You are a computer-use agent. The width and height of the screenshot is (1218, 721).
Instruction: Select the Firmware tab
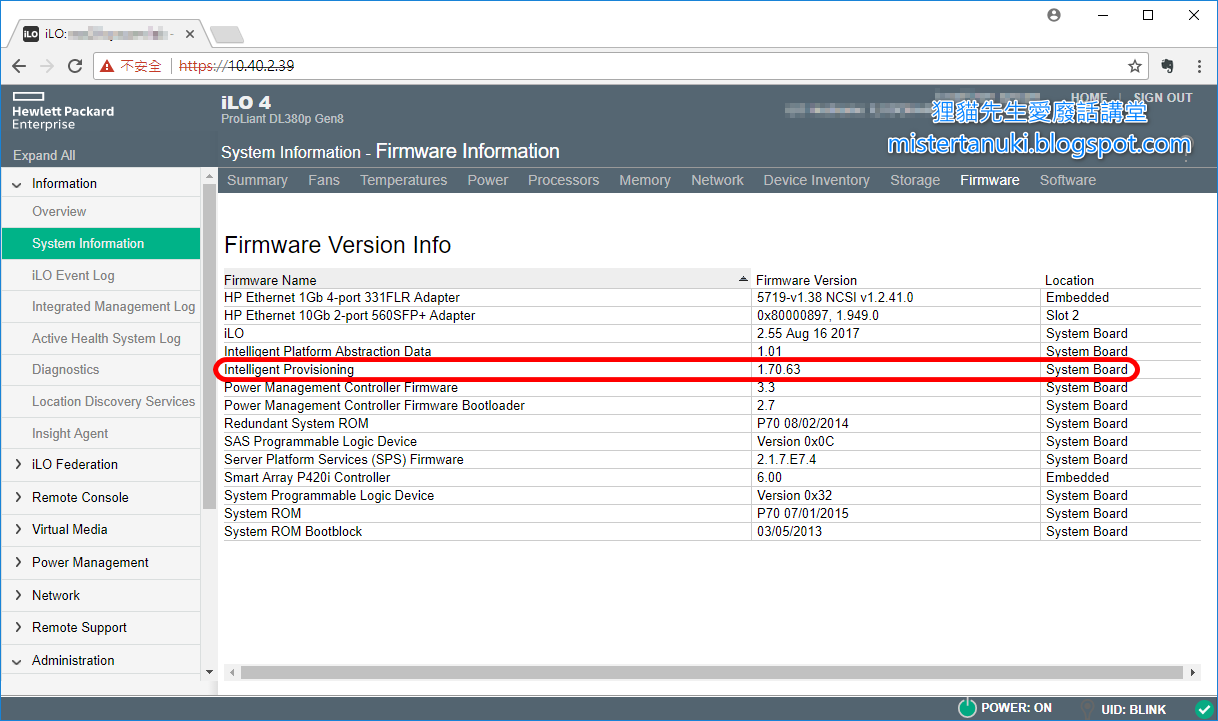[x=990, y=180]
